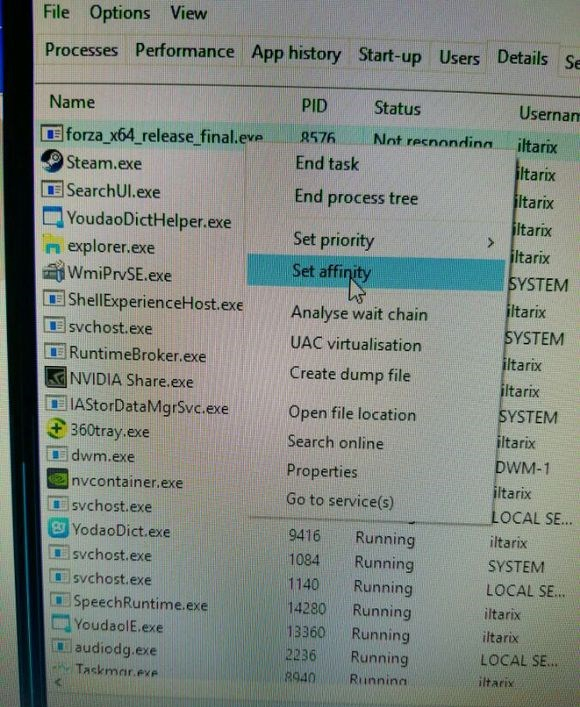Viewport: 580px width, 707px height.
Task: Select the nvcontainer.exe process name
Action: pos(127,482)
